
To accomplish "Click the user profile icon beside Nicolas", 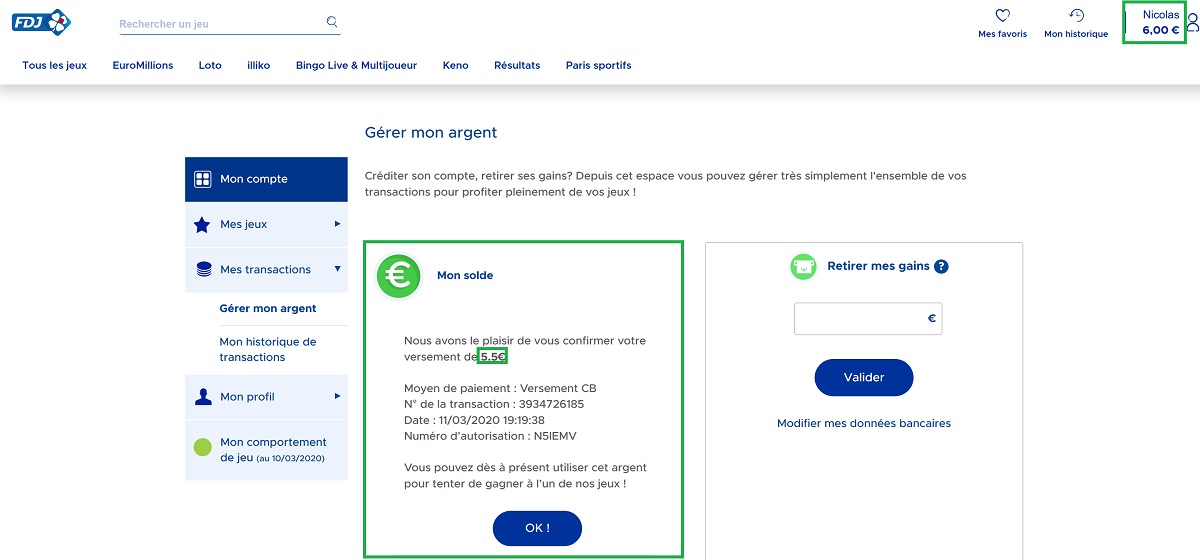I will (1192, 22).
